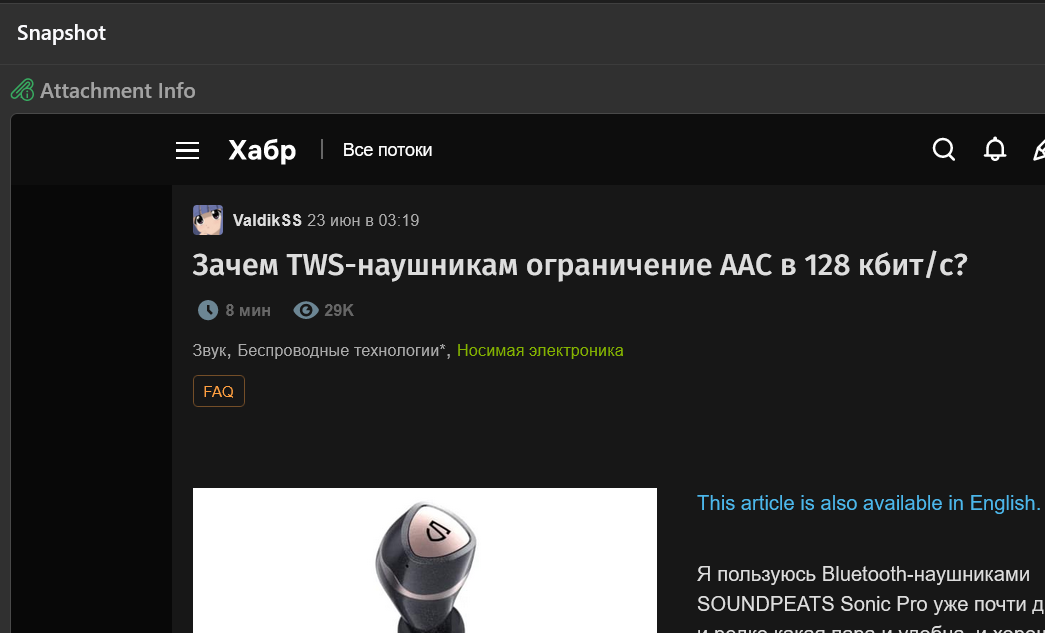The width and height of the screenshot is (1045, 633).
Task: Open Беспроводные технологии hub link
Action: pyautogui.click(x=339, y=350)
